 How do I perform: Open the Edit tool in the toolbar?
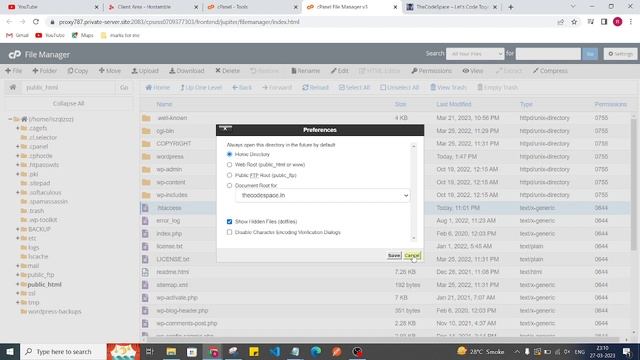(x=340, y=71)
